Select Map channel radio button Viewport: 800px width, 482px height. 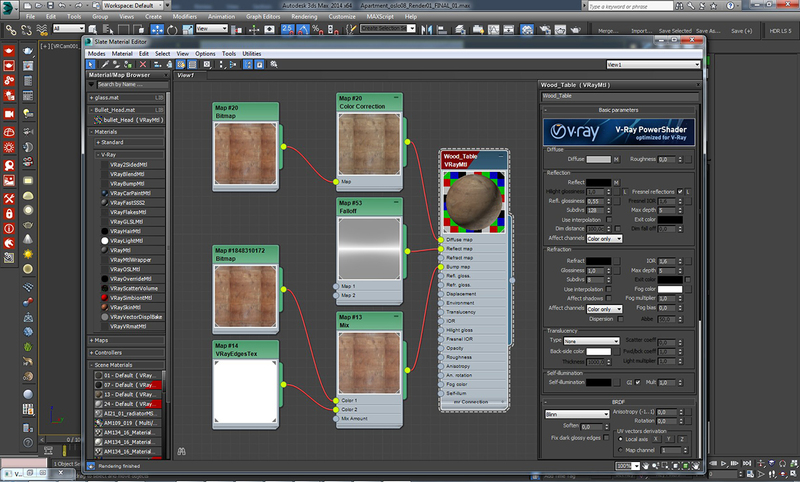(620, 450)
